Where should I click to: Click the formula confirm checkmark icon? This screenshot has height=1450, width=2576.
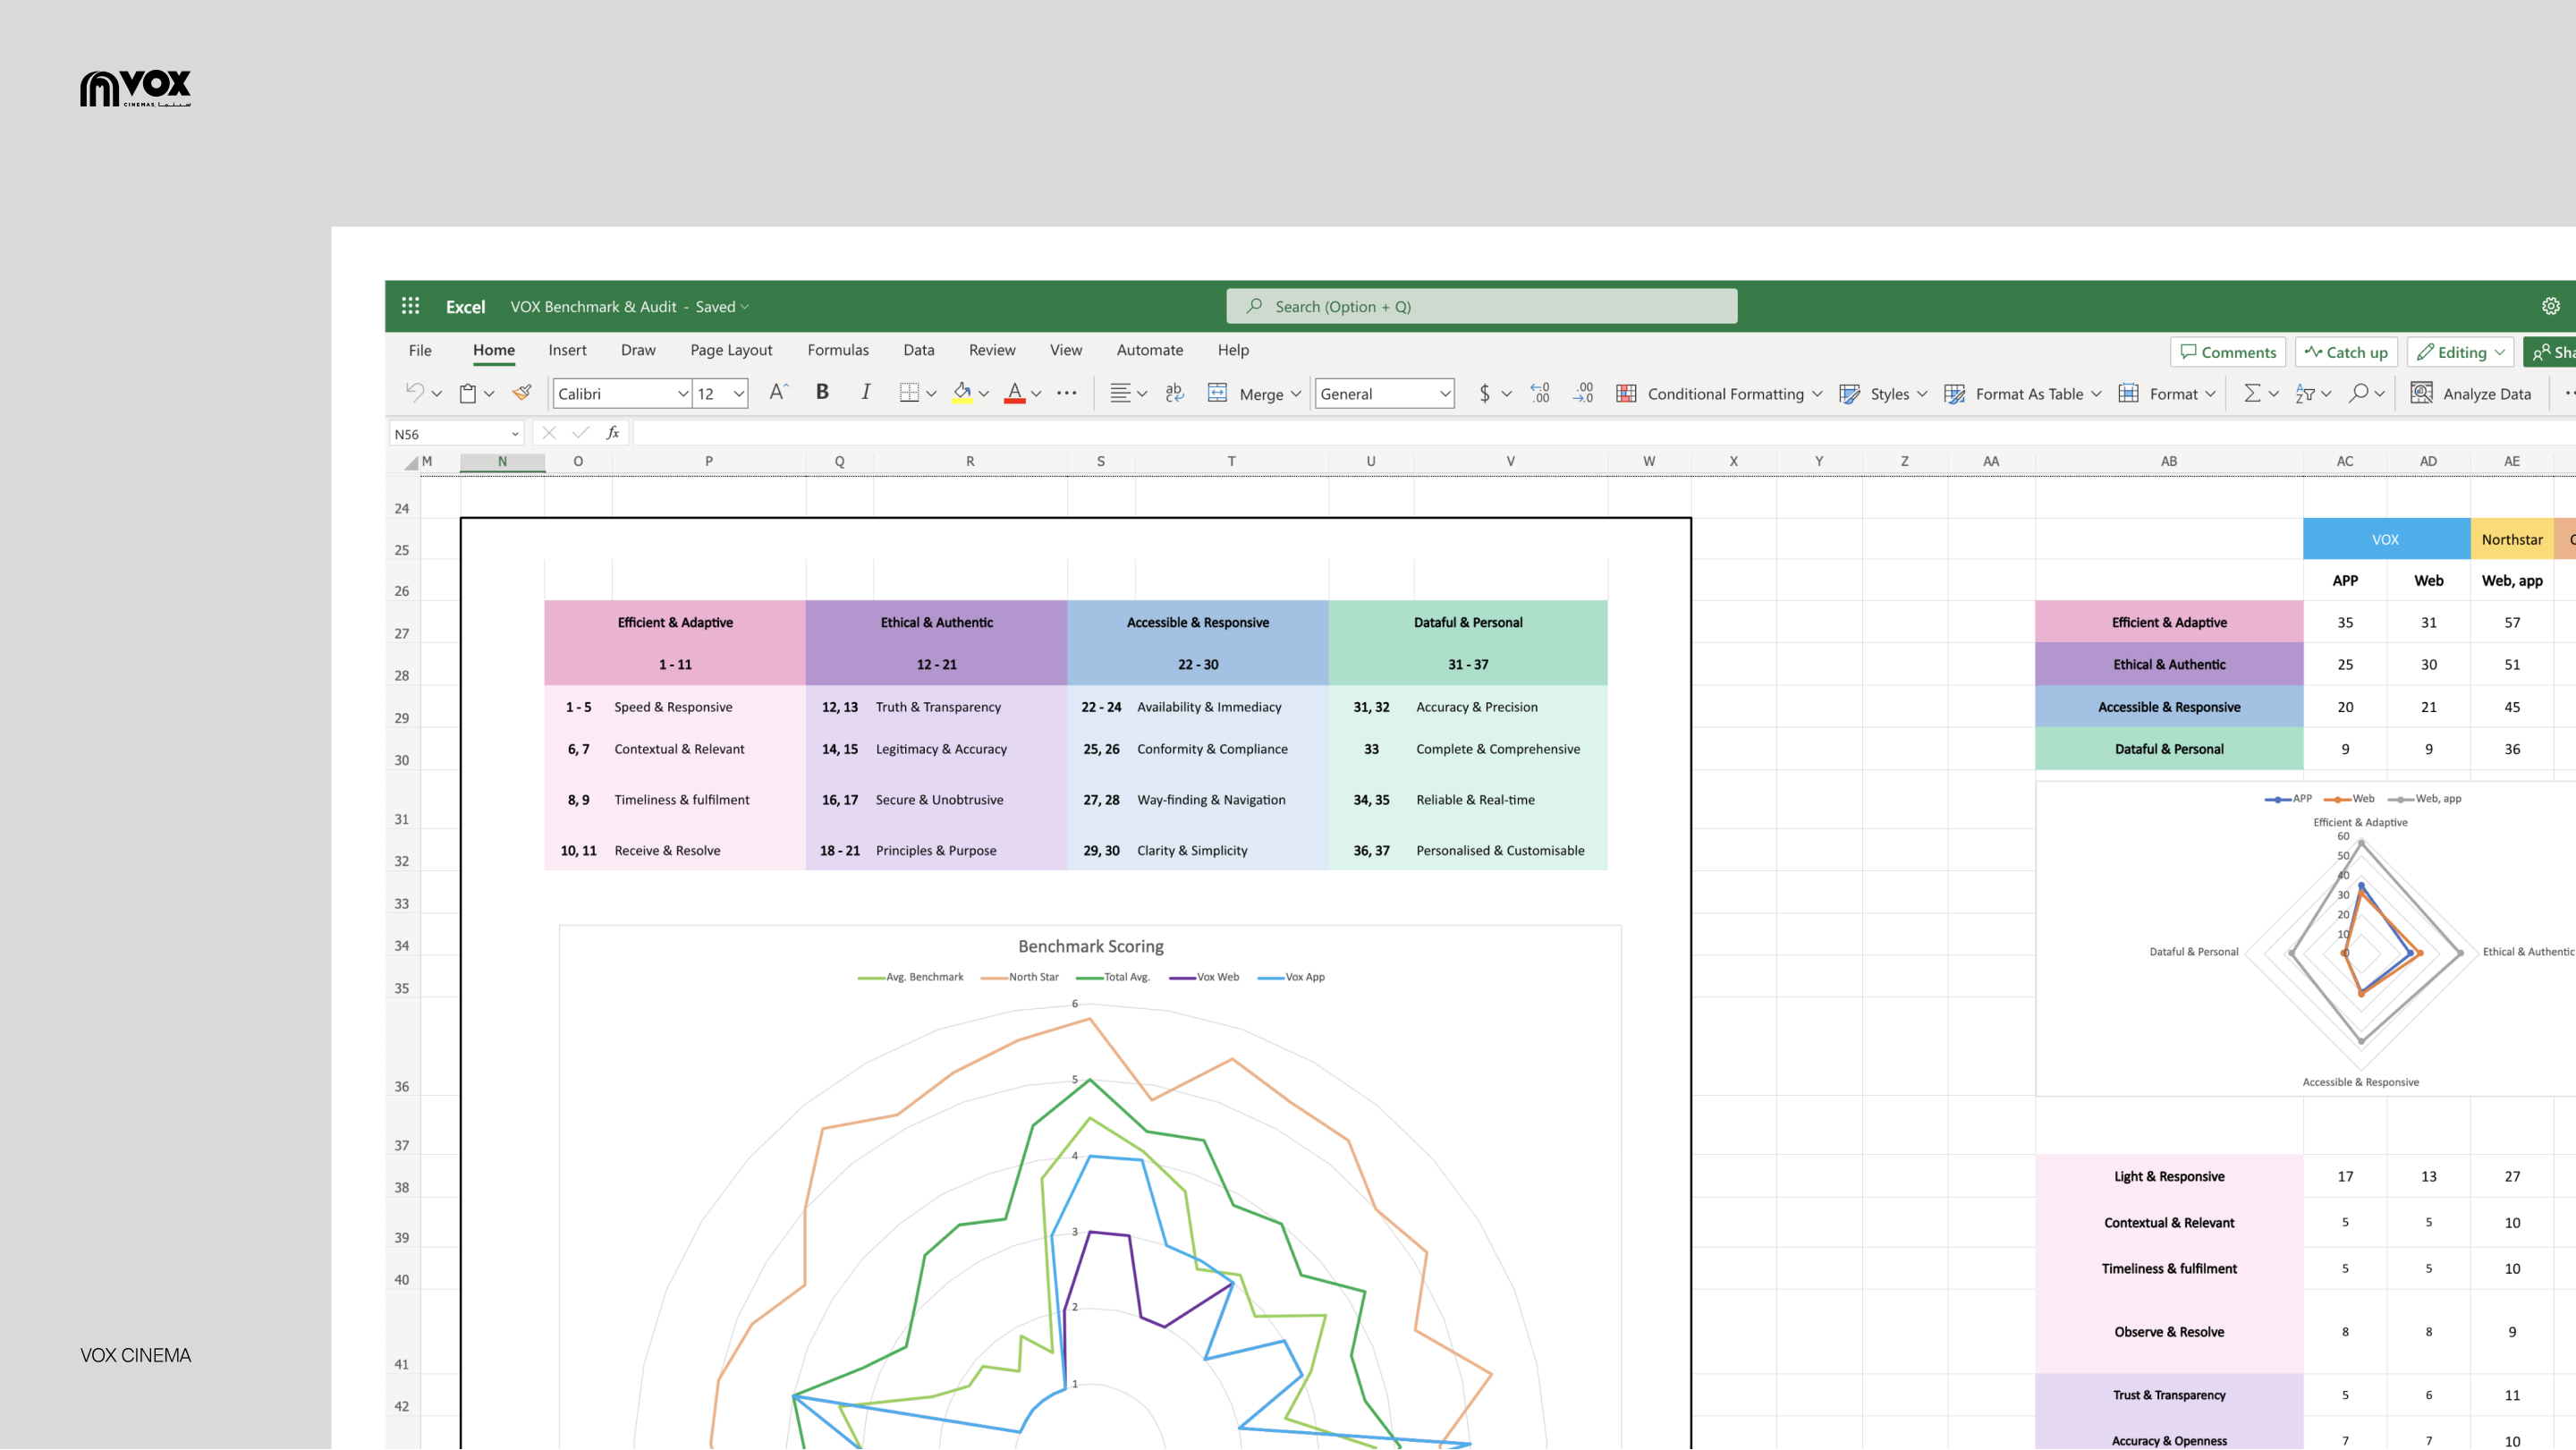pyautogui.click(x=581, y=433)
